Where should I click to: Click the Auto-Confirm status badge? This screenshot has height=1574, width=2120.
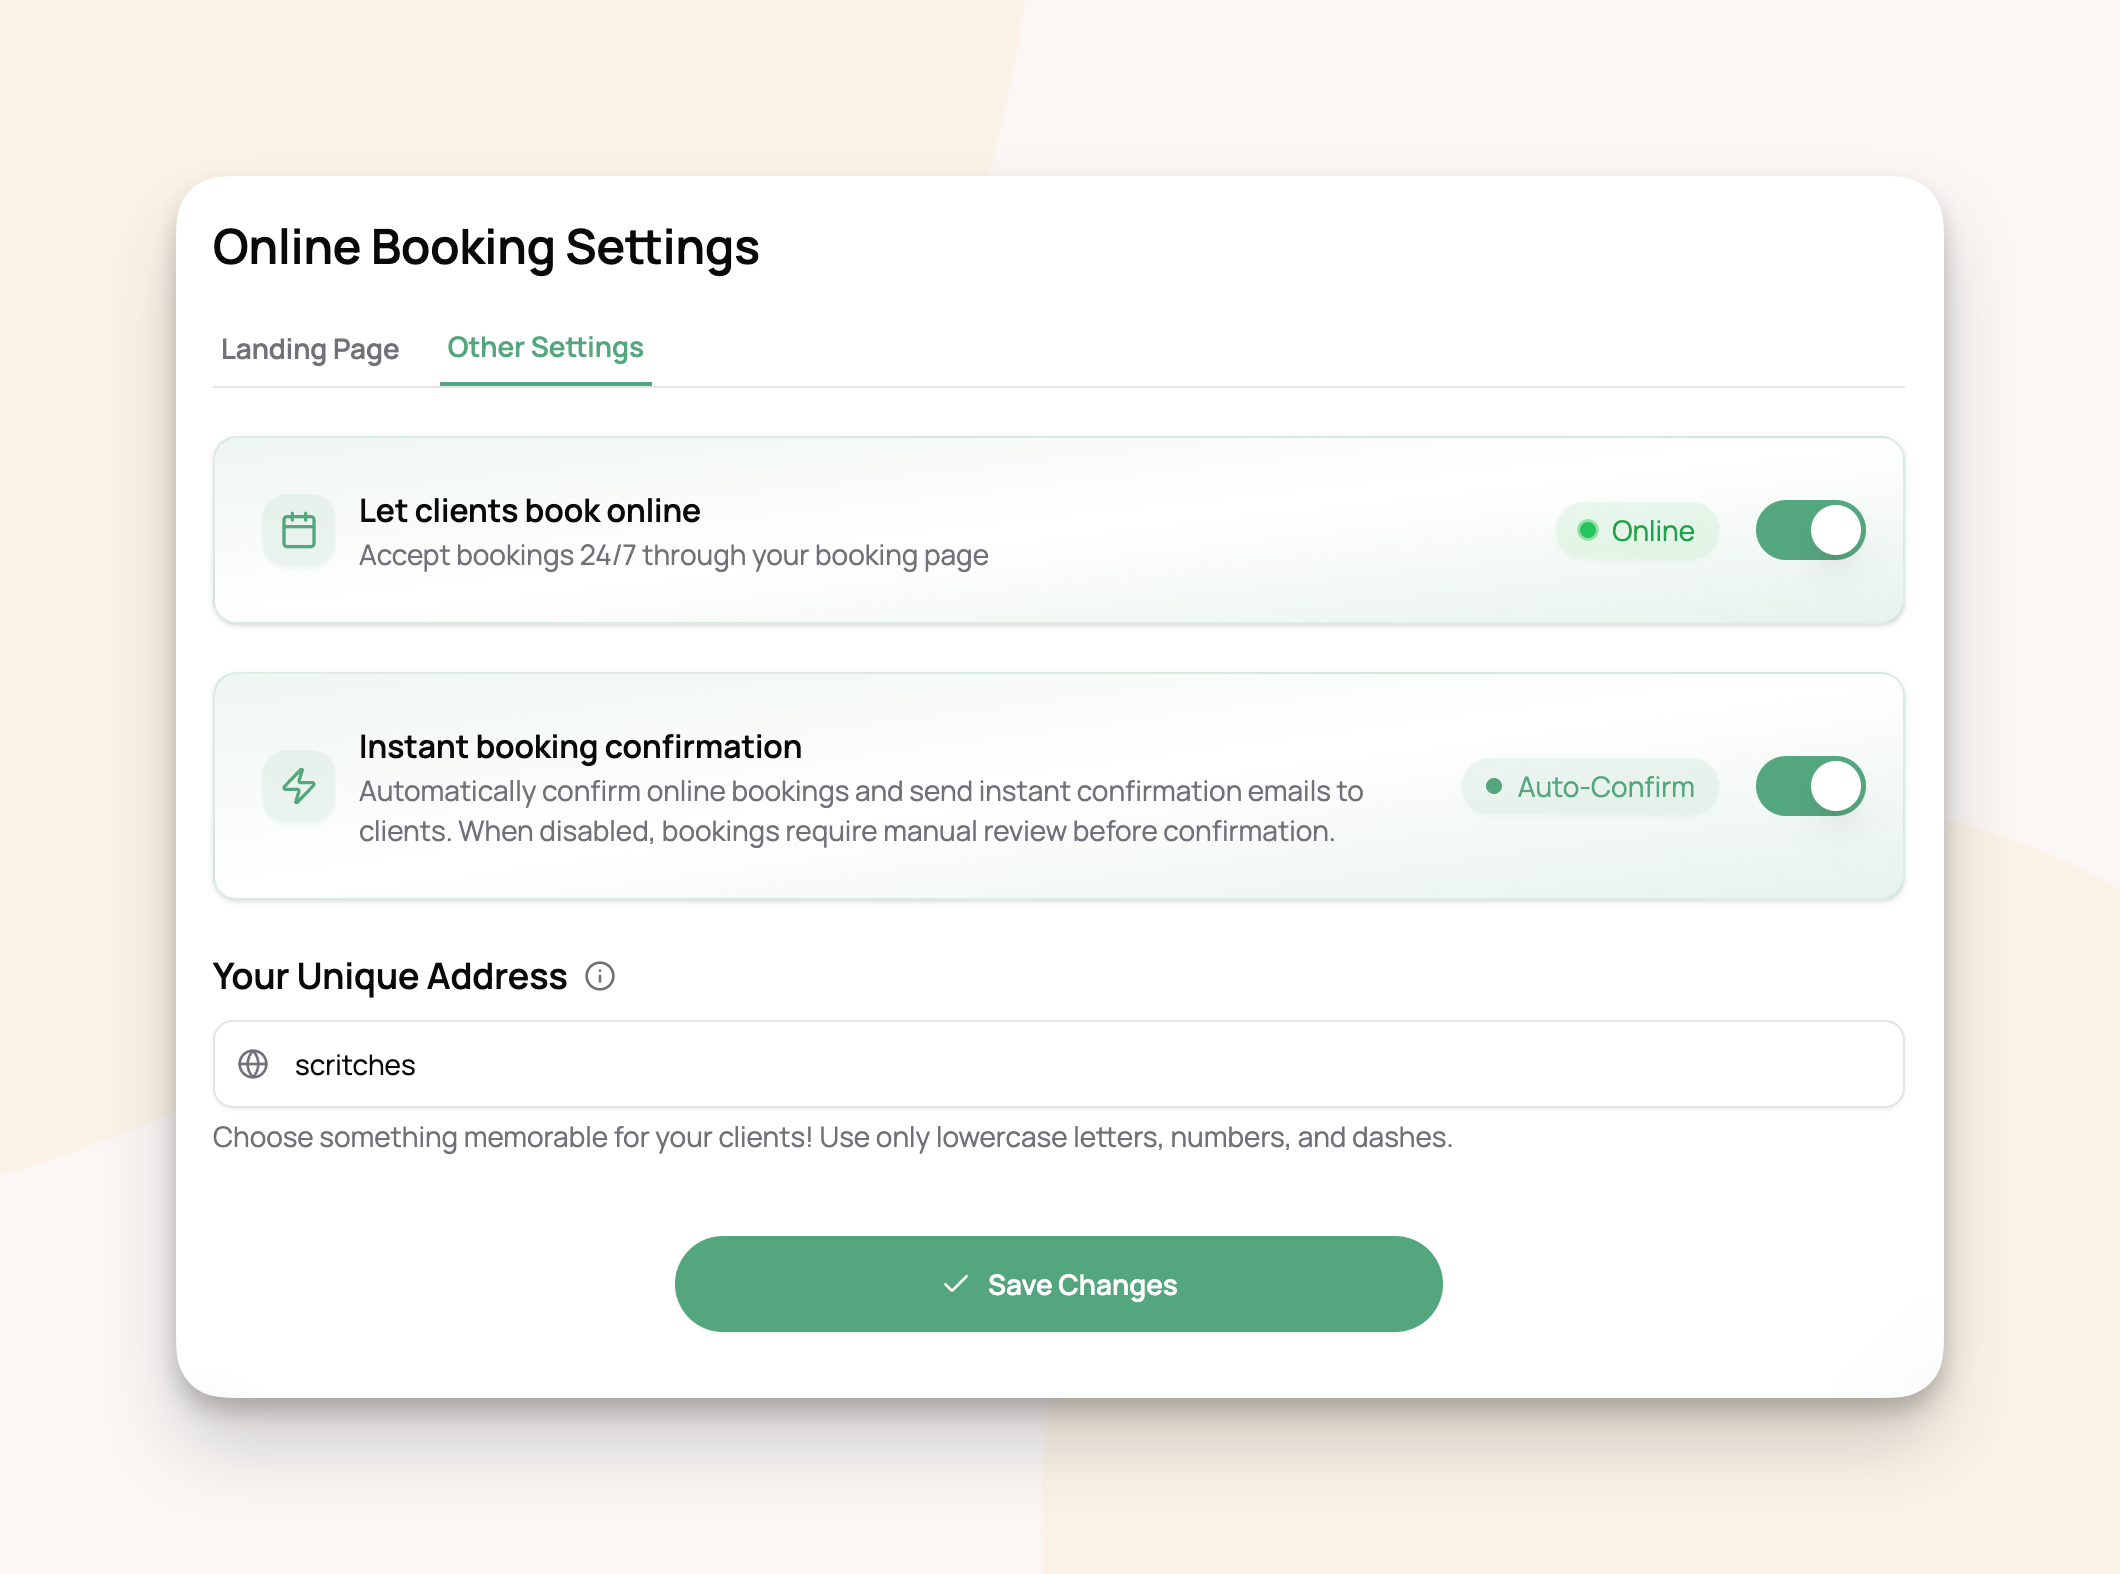[x=1590, y=787]
